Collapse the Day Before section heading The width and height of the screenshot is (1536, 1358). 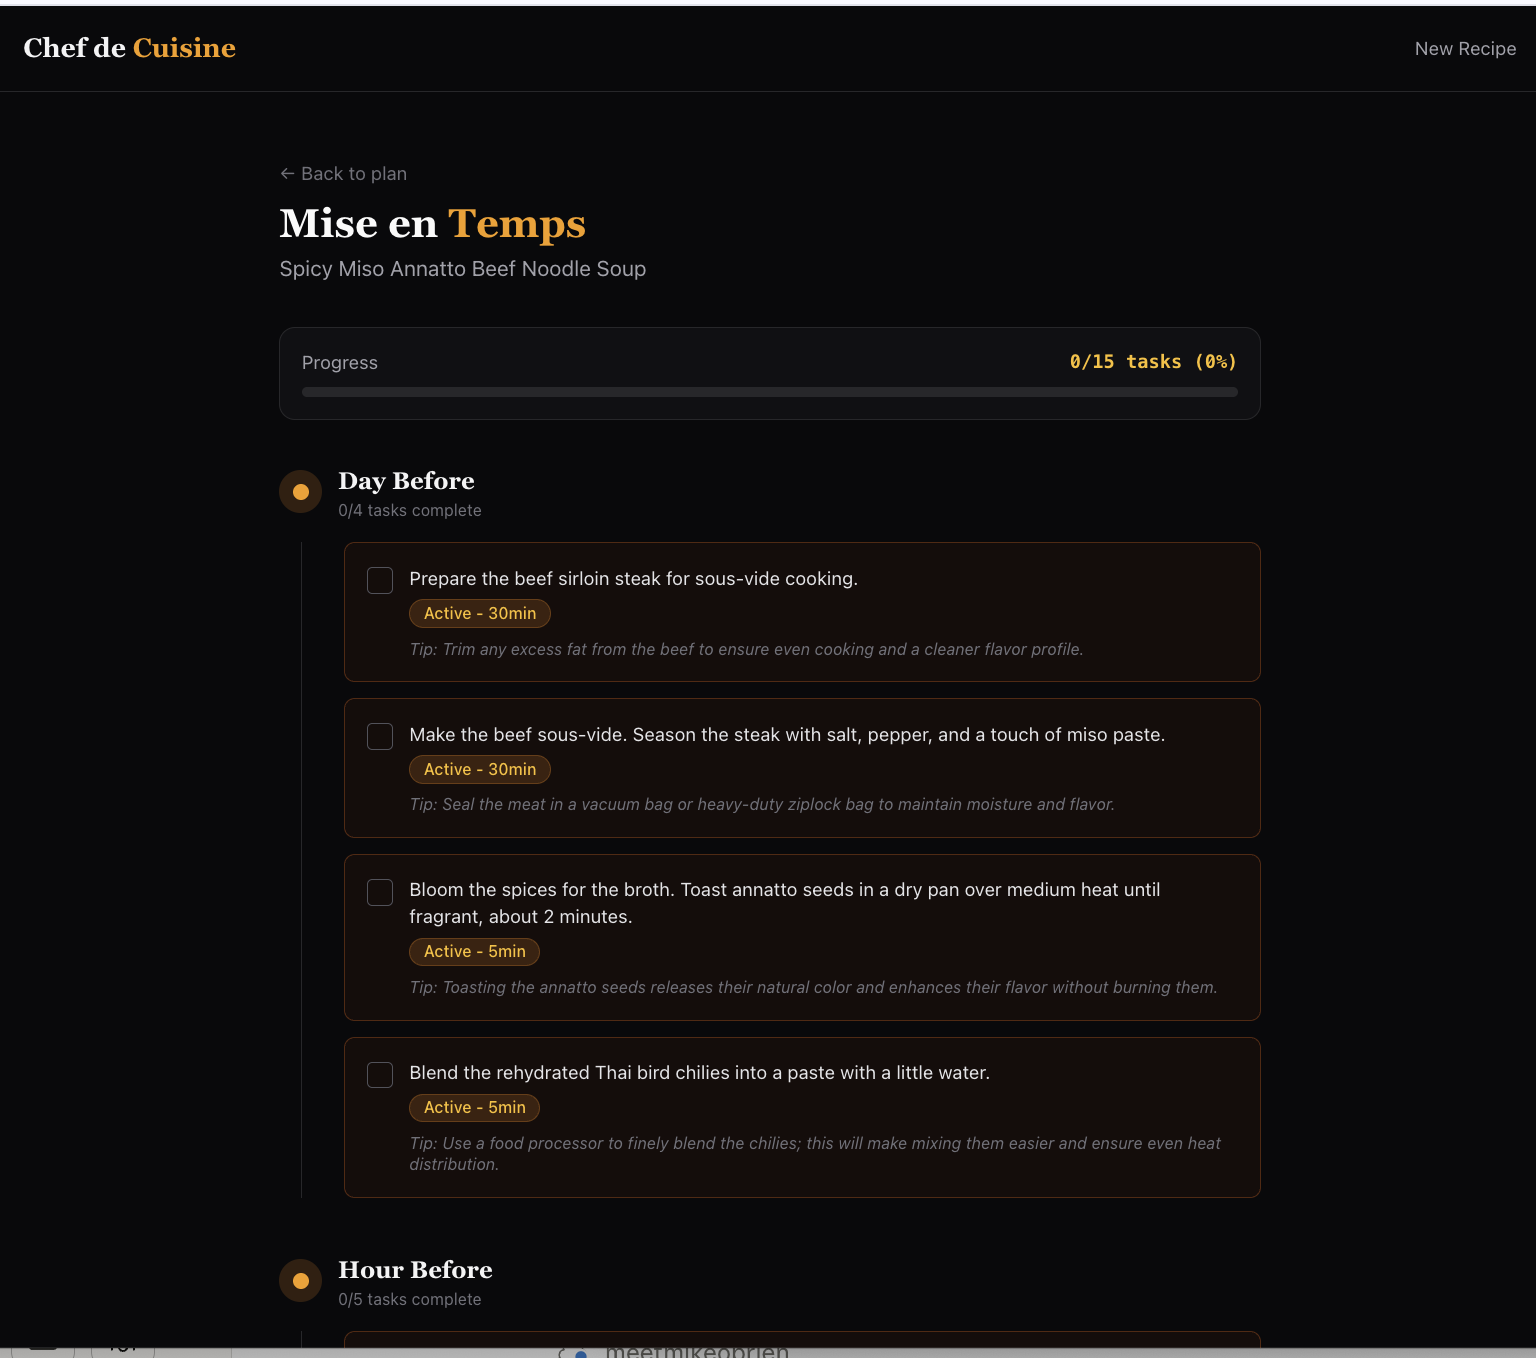point(406,481)
